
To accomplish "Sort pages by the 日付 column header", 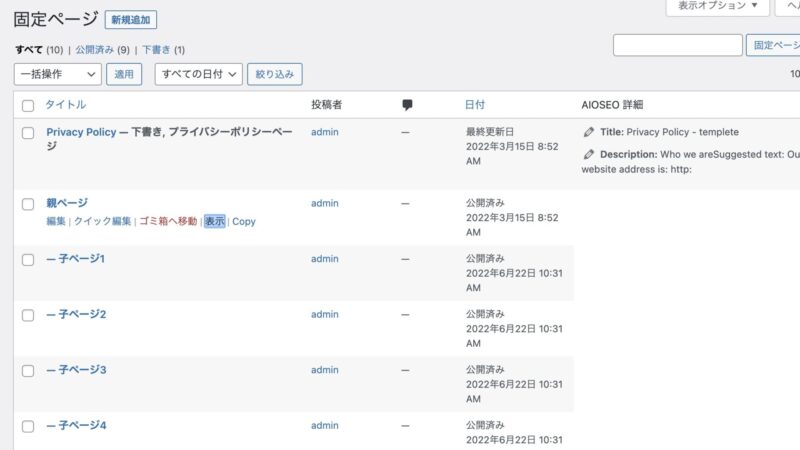I will tap(475, 105).
